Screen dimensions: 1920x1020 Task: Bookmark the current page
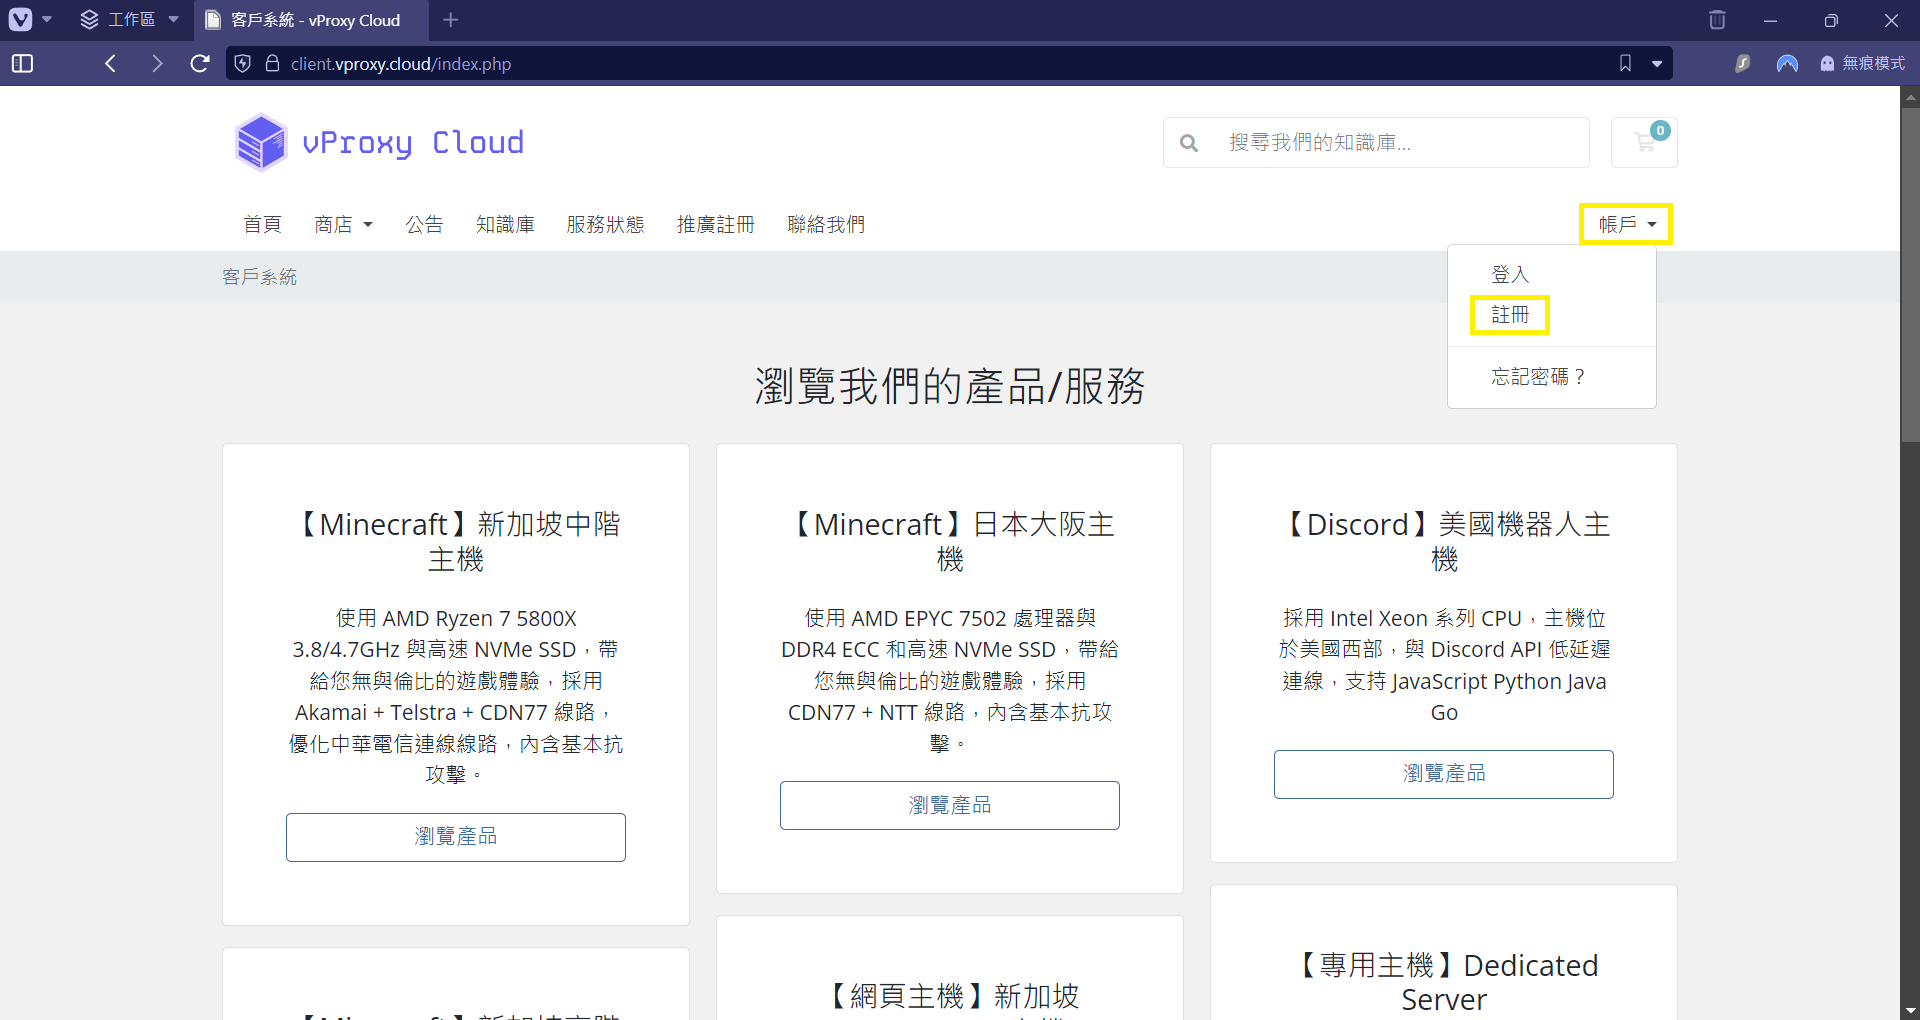click(x=1624, y=63)
